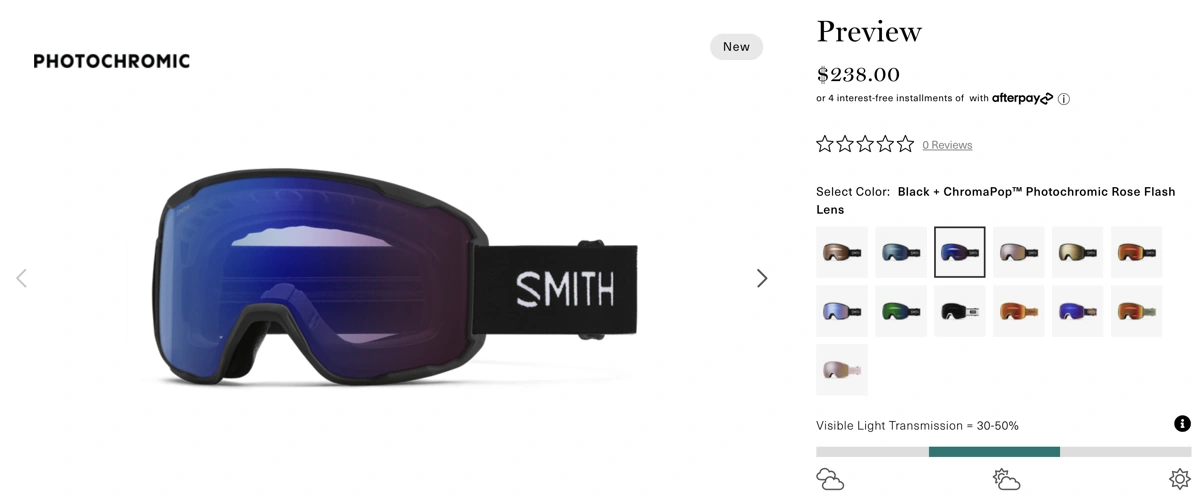Open the 0 Reviews link
The height and width of the screenshot is (500, 1200).
pos(947,145)
